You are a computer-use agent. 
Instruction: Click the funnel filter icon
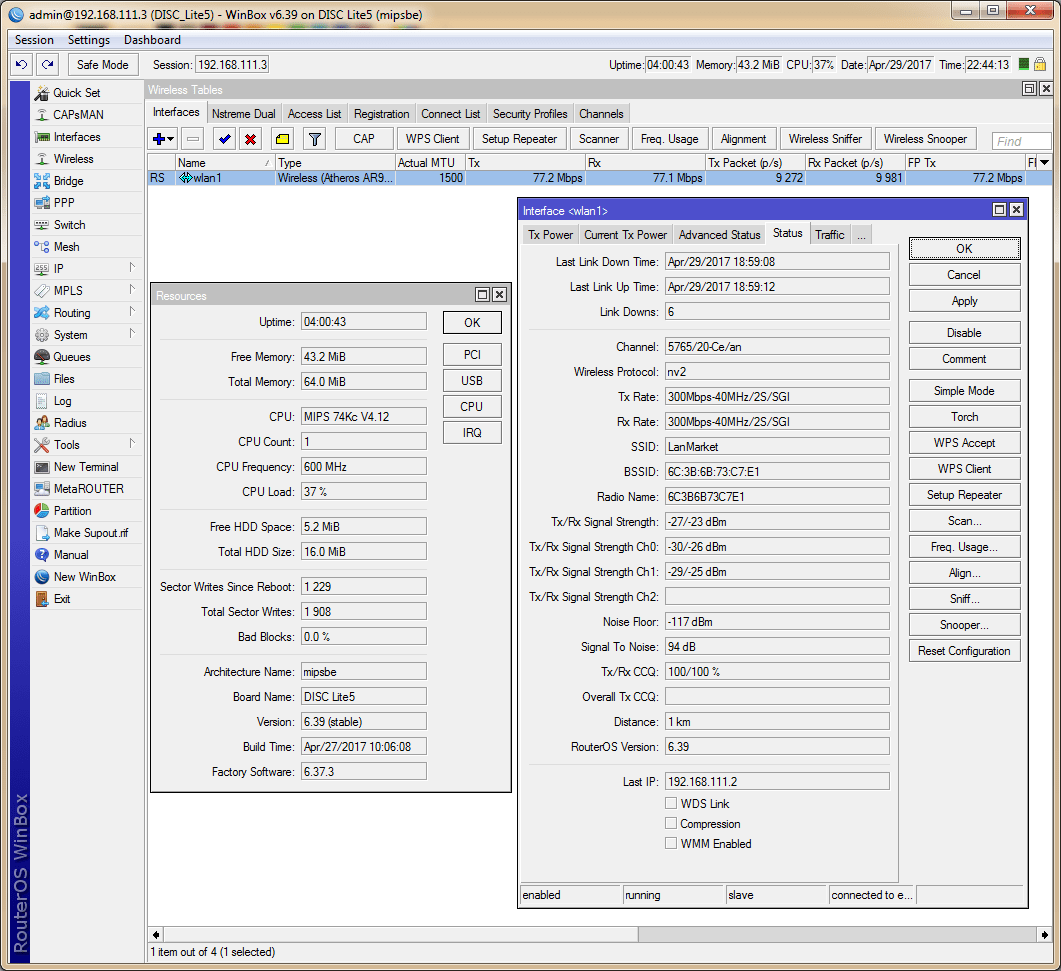(314, 139)
